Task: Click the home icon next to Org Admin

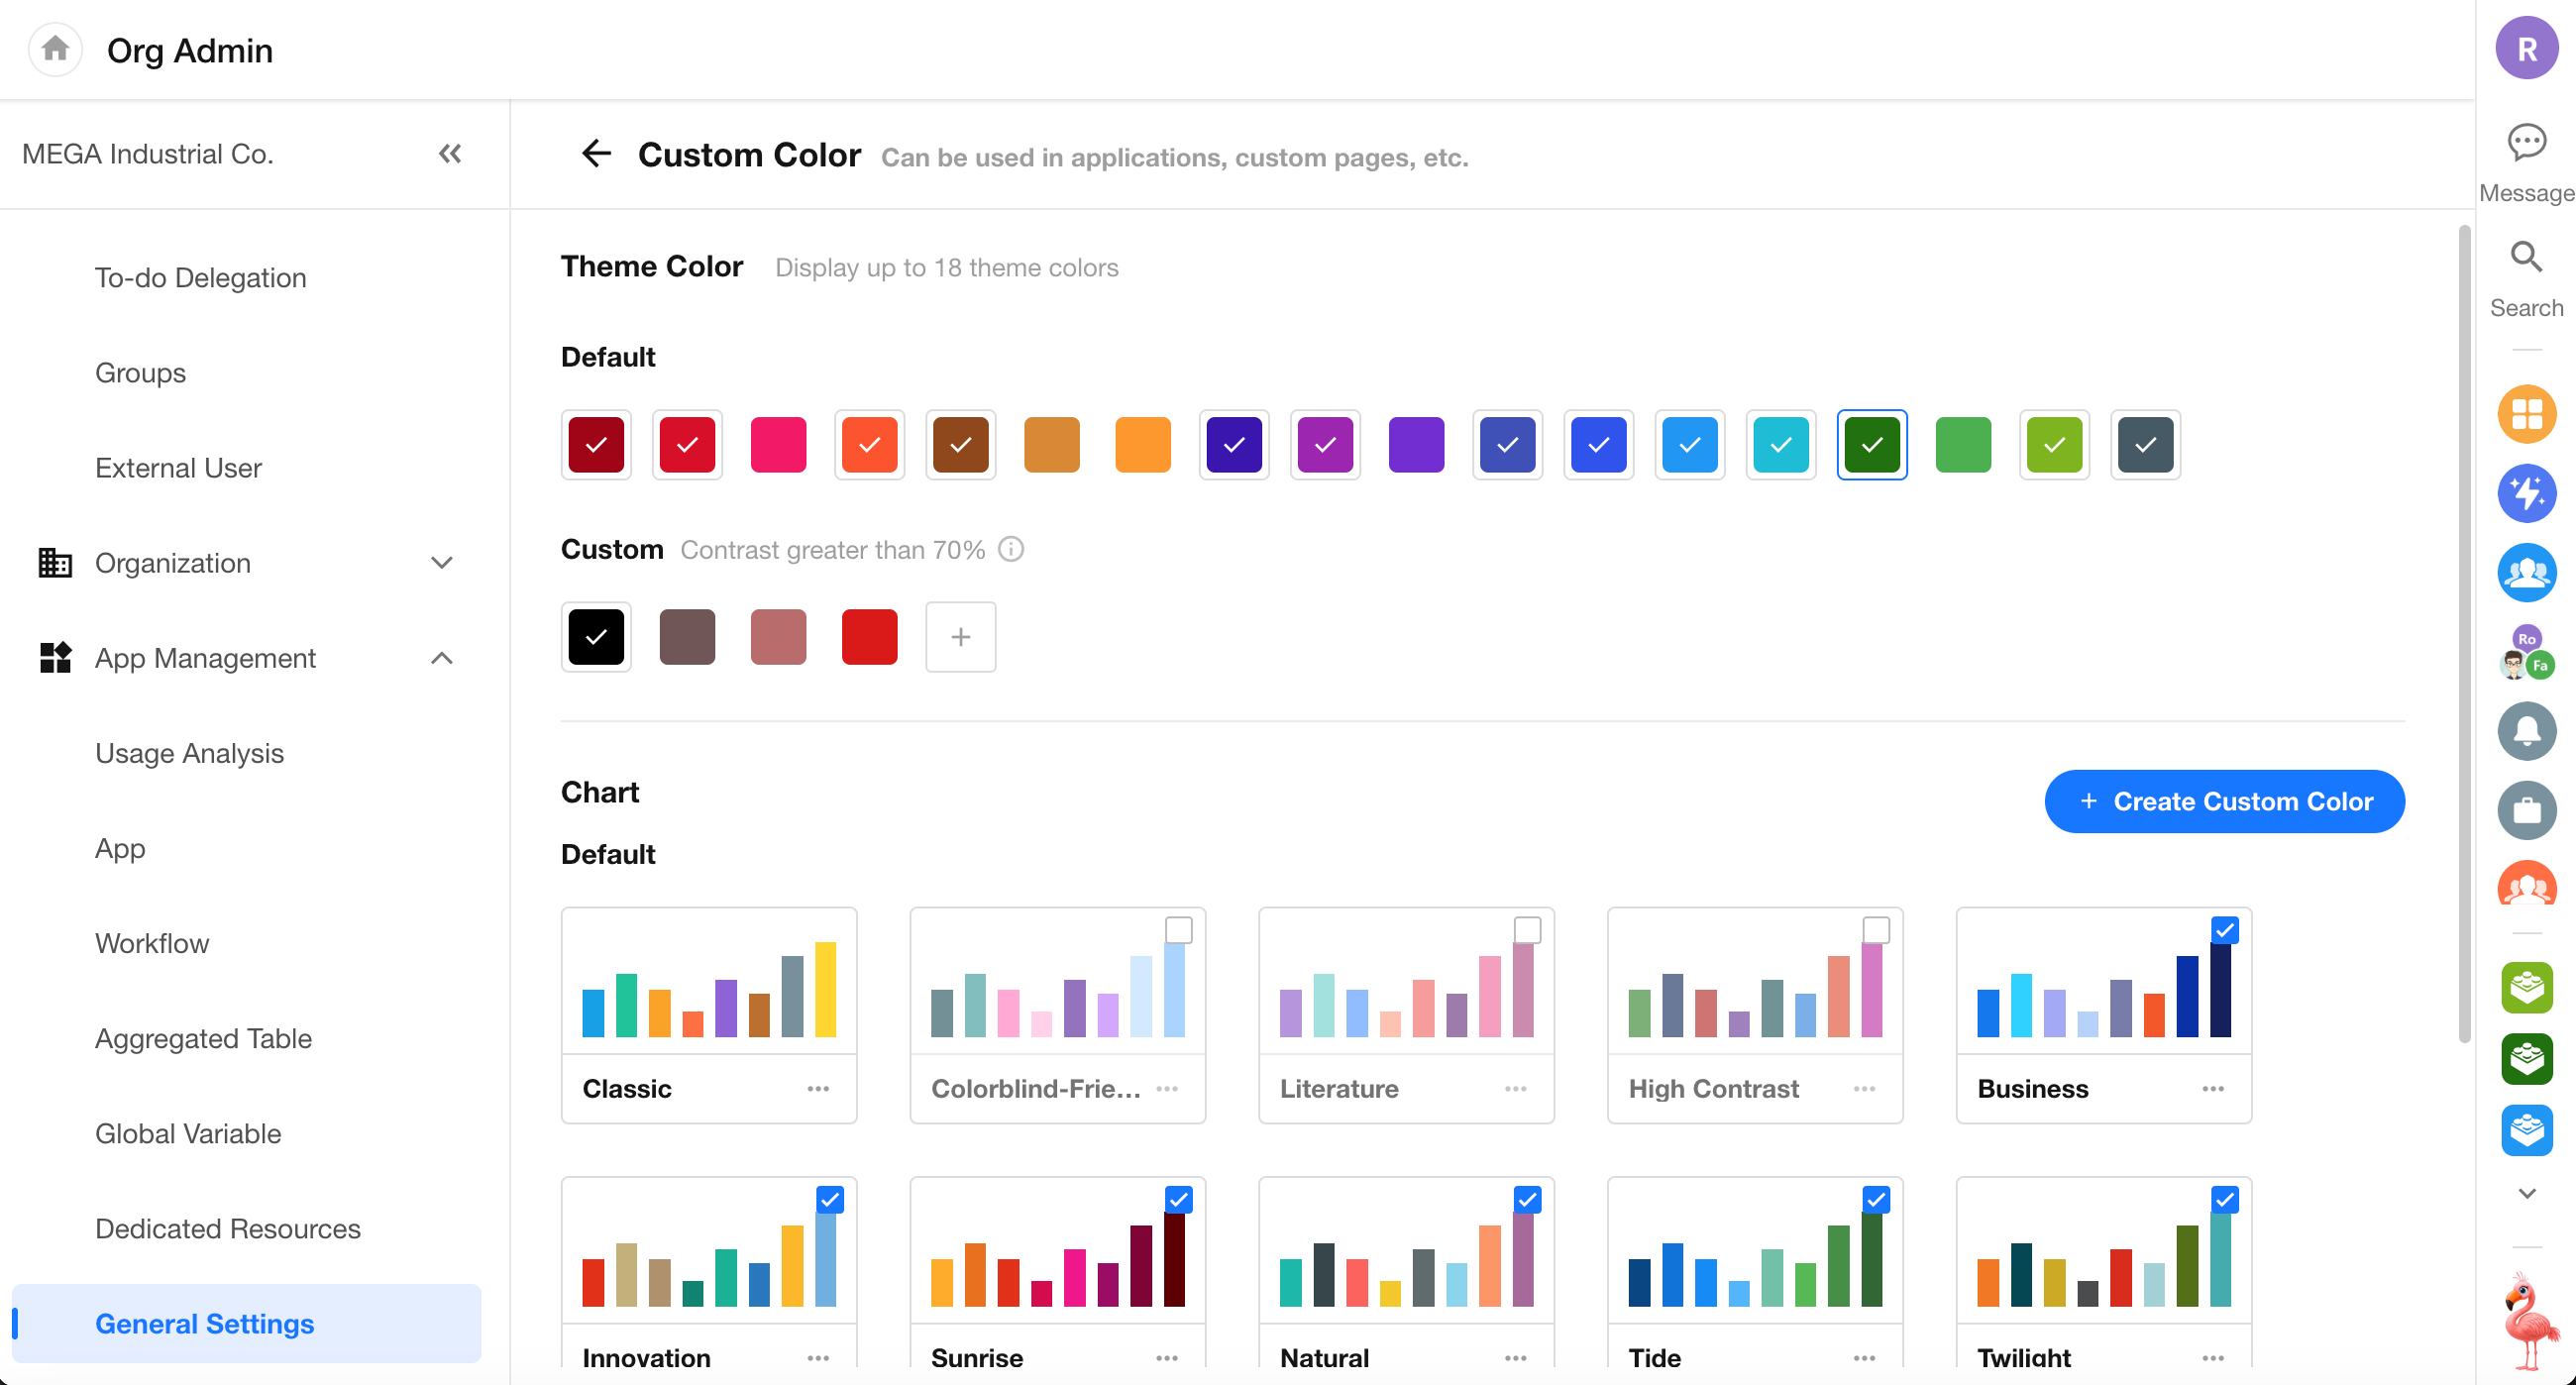Action: point(55,49)
